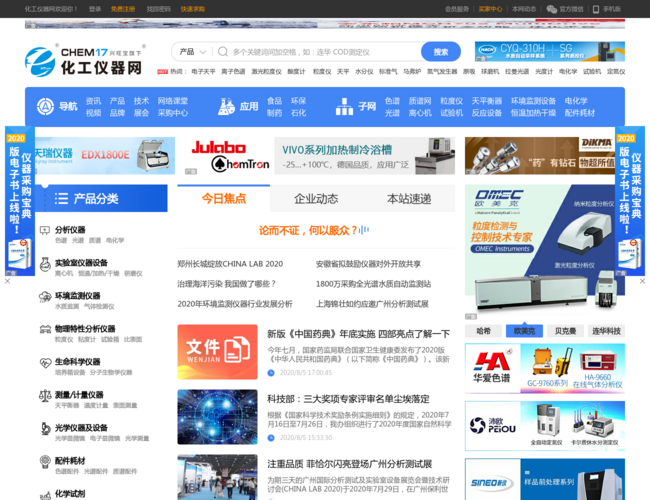Close the right floating ad banner
Viewport: 650px width, 500px height.
(x=642, y=281)
